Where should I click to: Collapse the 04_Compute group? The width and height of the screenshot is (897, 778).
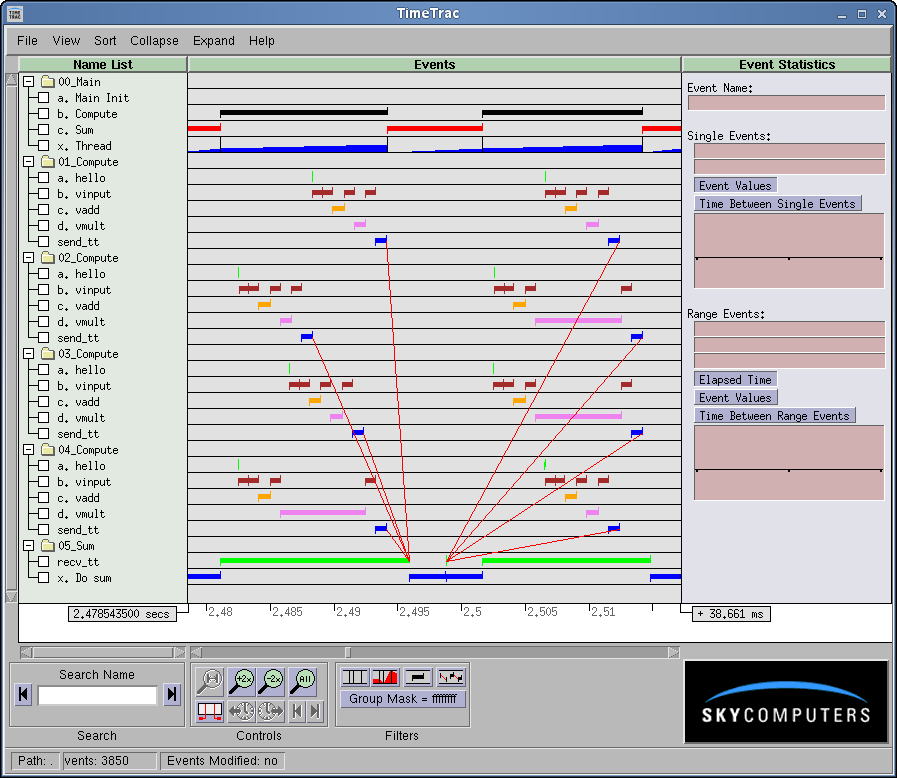point(29,450)
